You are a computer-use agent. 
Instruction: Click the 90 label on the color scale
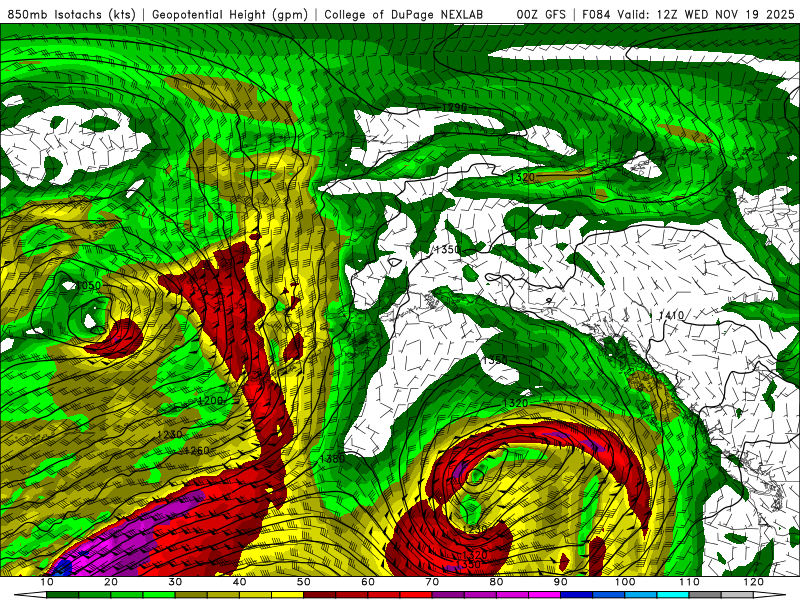[x=561, y=582]
